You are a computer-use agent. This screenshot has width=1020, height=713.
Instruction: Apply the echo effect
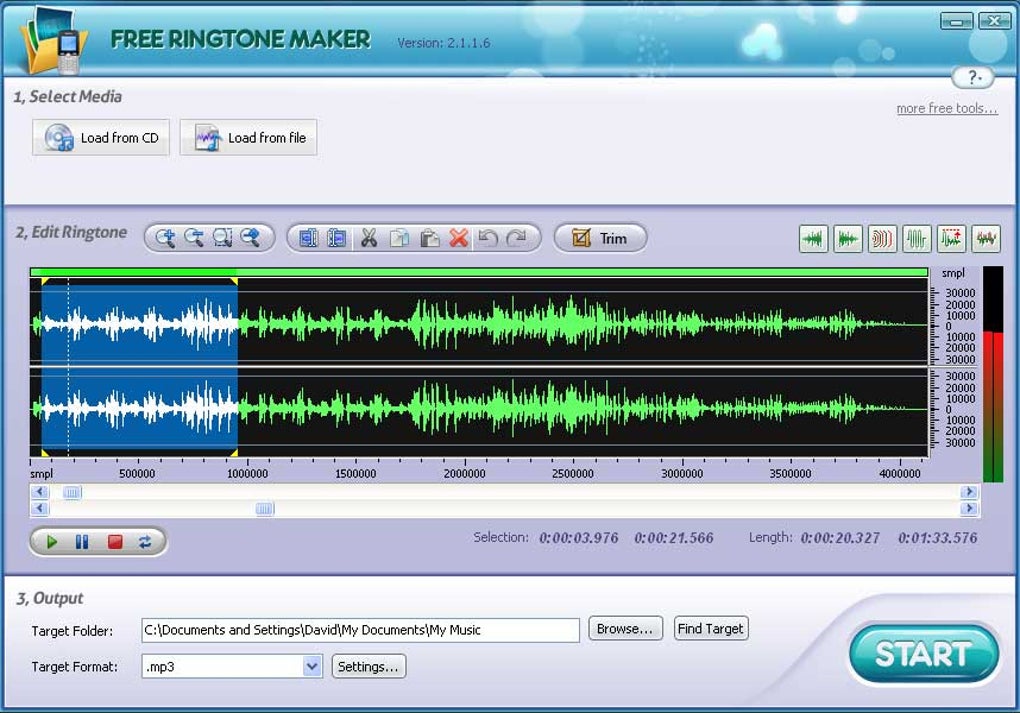(882, 238)
